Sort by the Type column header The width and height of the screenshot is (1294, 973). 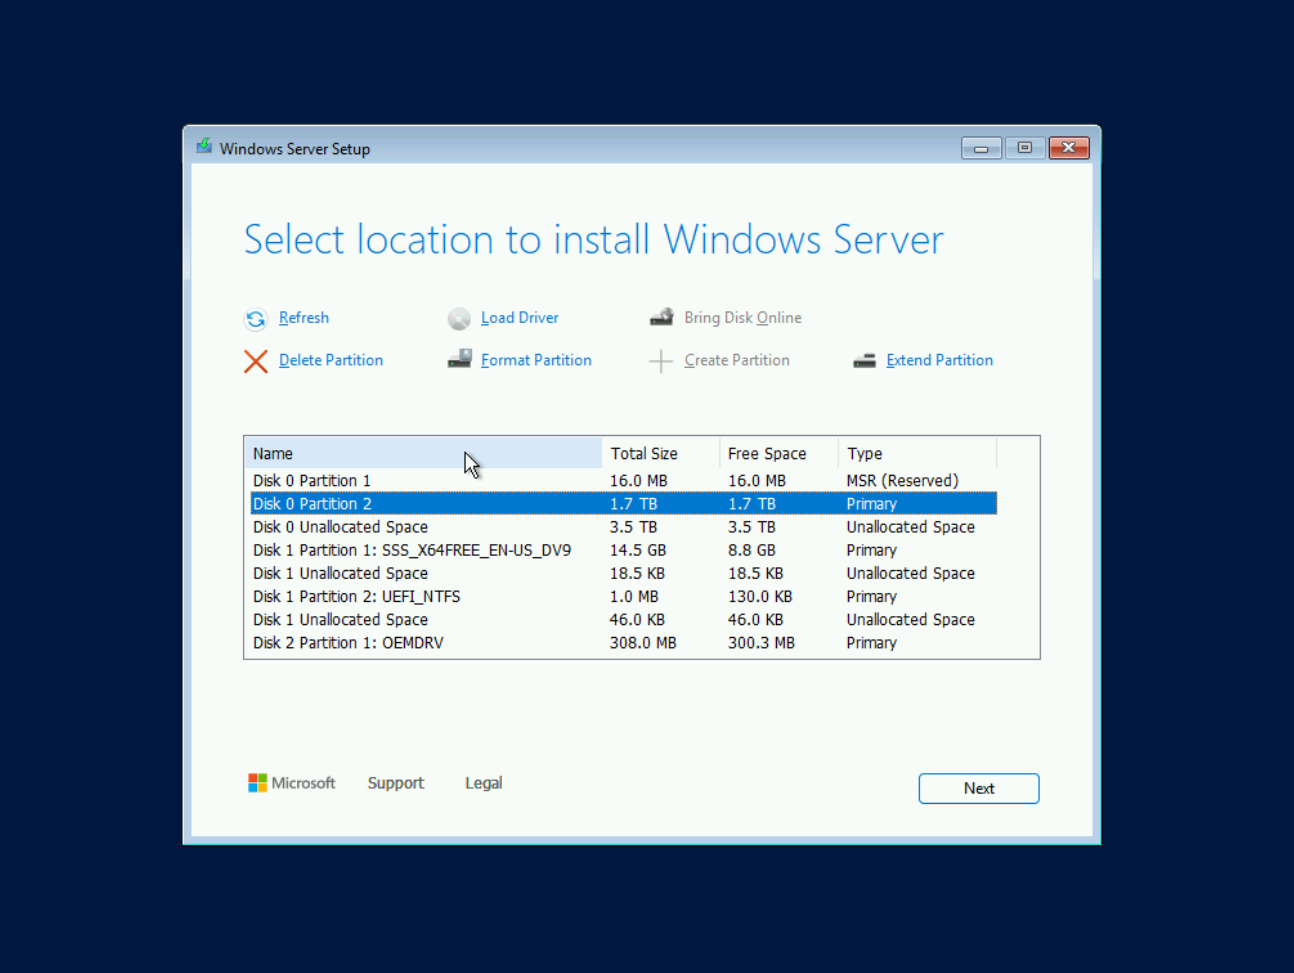click(x=917, y=453)
